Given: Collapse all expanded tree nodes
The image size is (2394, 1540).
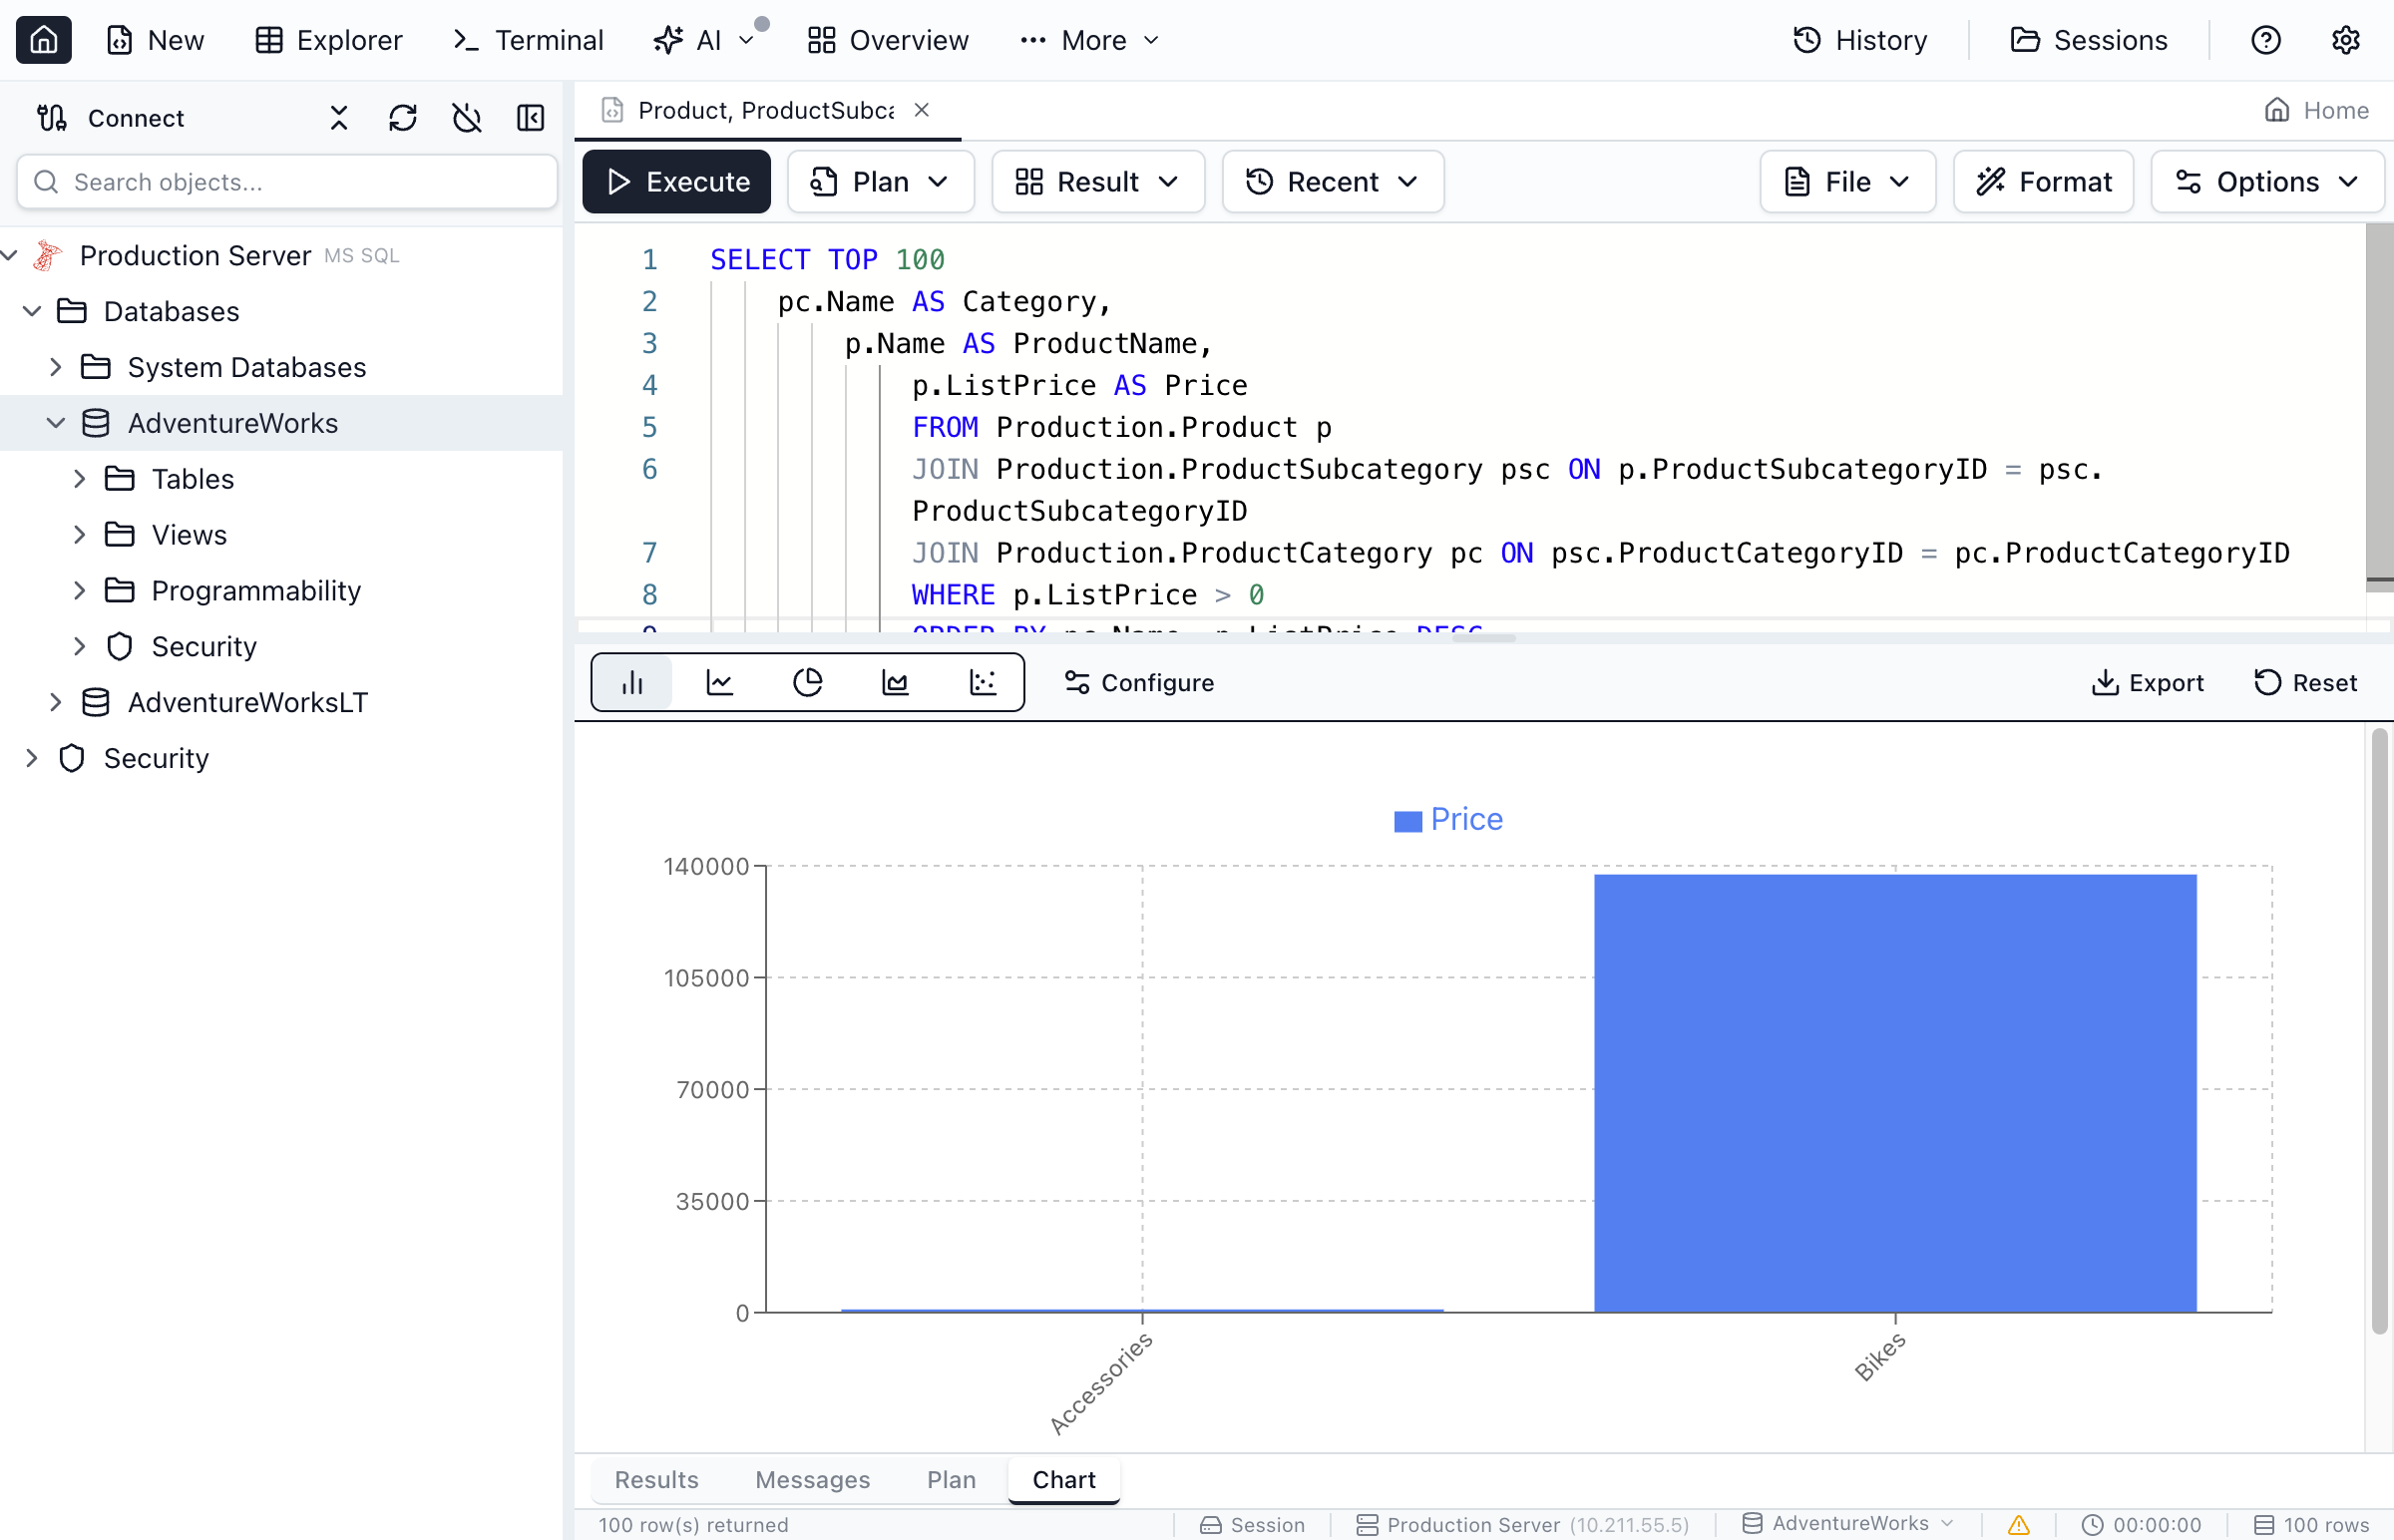Looking at the screenshot, I should [337, 117].
